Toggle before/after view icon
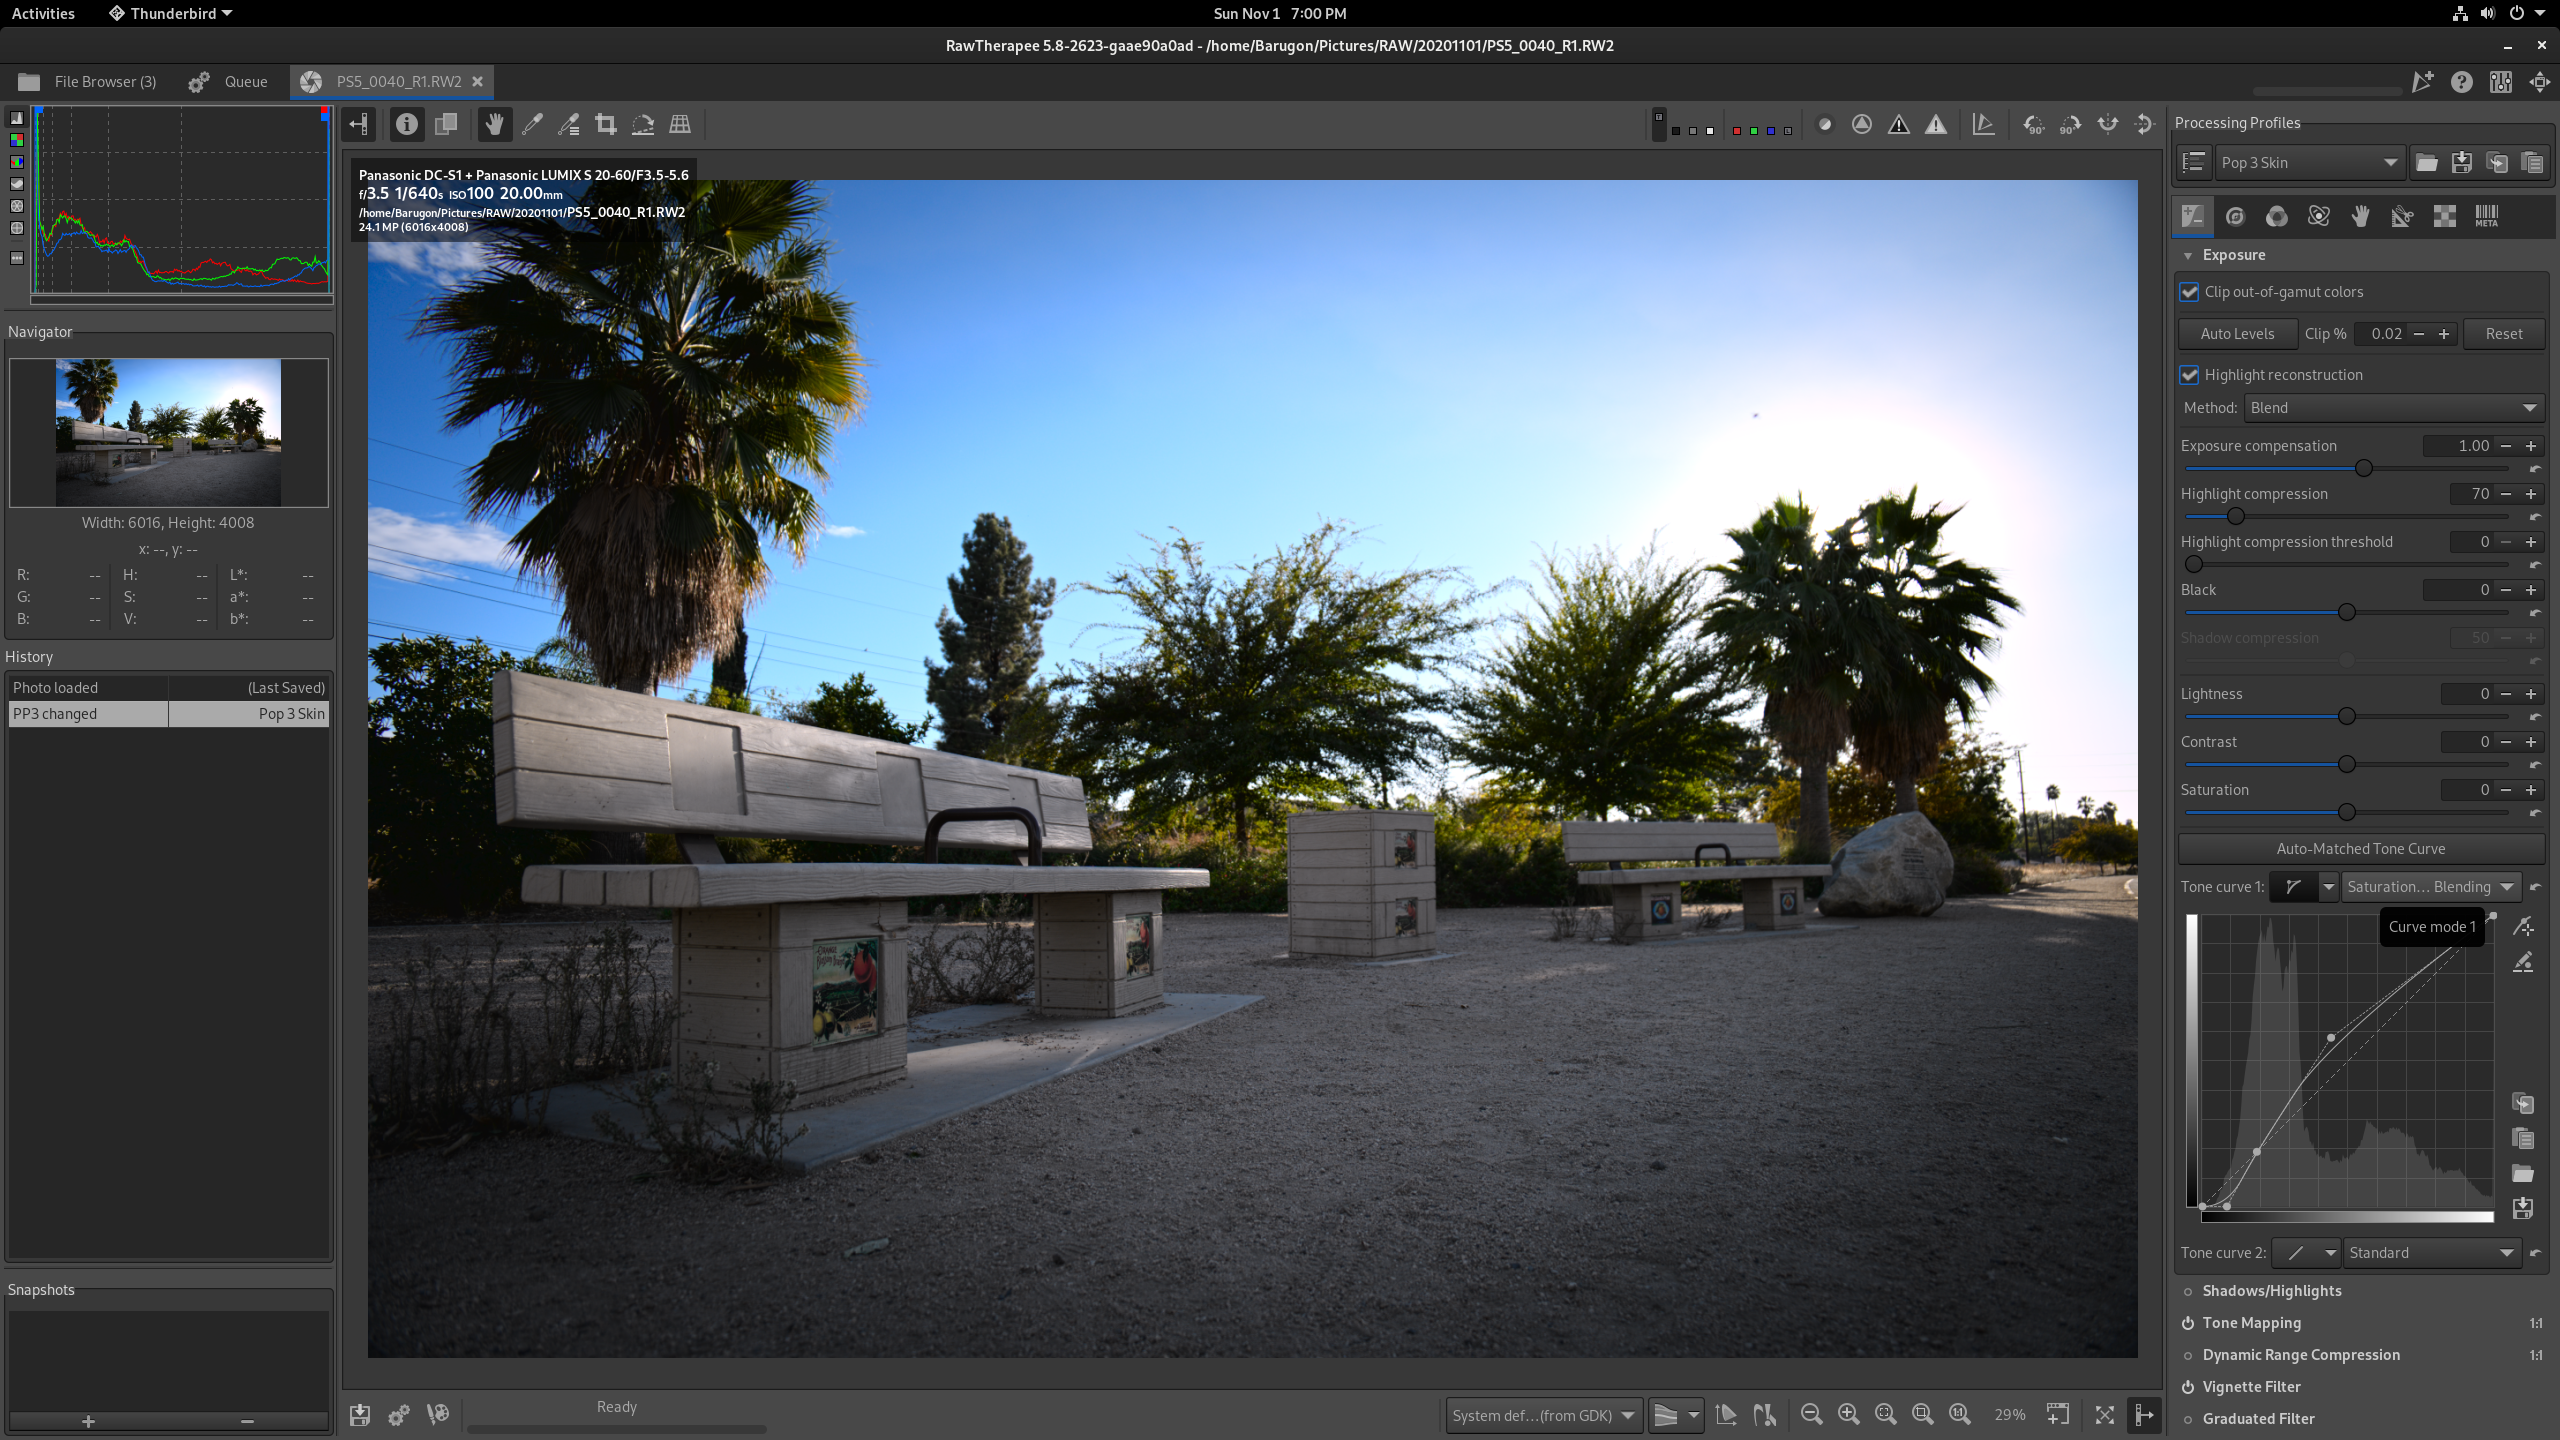Screen dimensions: 2560x1440 (x=446, y=124)
